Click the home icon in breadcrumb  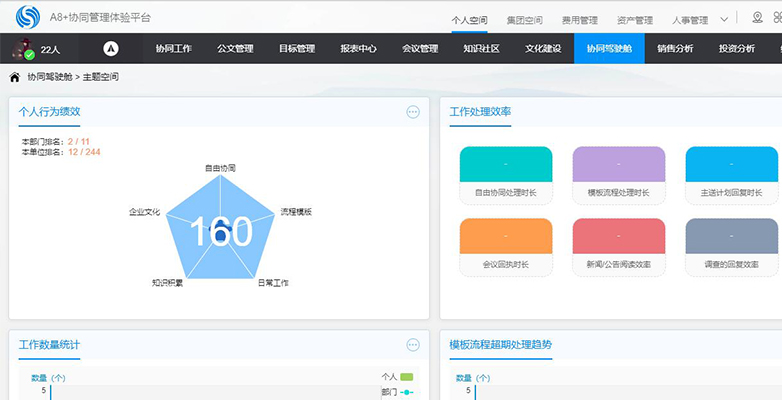15,77
